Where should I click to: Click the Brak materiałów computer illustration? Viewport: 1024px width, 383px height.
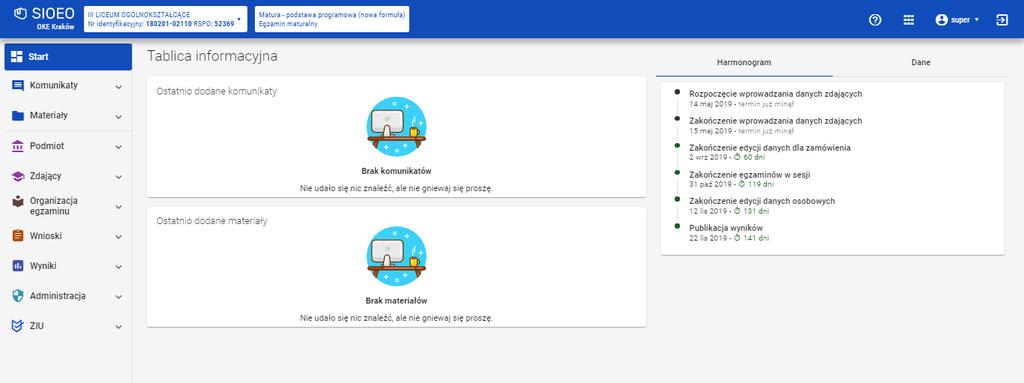[x=396, y=256]
